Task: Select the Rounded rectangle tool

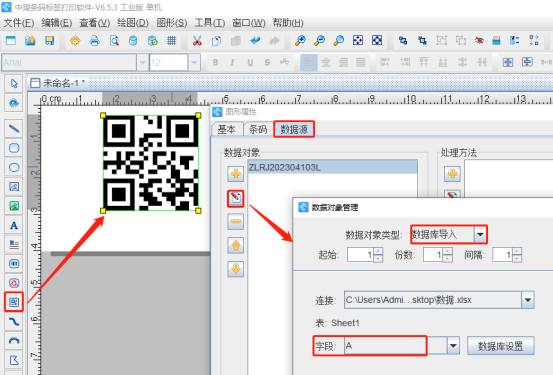Action: (14, 148)
